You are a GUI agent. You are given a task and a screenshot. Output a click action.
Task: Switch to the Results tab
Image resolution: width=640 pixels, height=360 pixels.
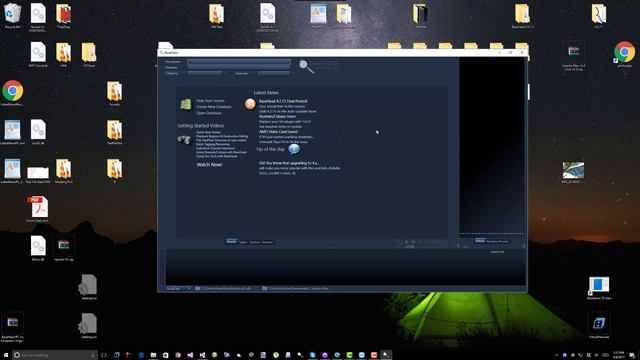click(x=231, y=242)
